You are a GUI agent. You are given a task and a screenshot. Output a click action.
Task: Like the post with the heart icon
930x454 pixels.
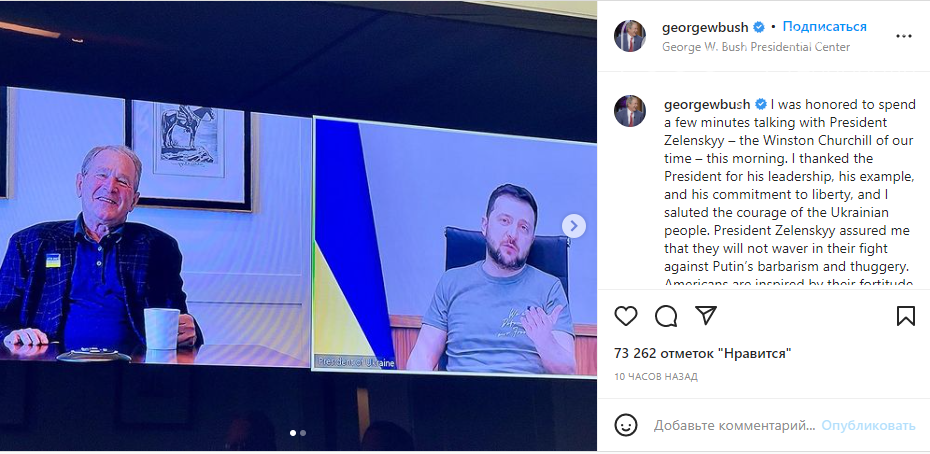(626, 316)
